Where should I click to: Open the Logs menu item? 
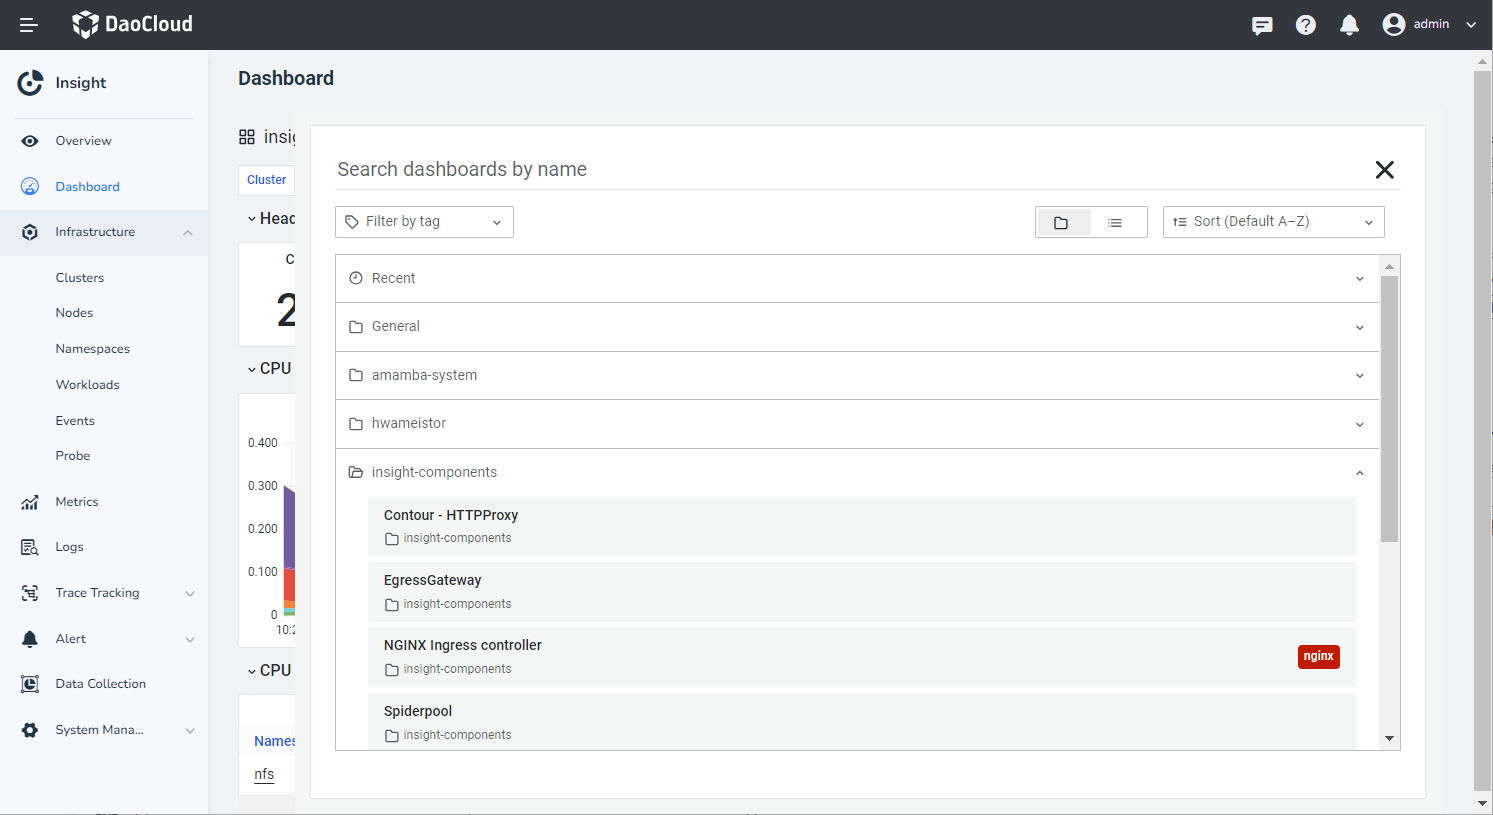click(x=69, y=547)
